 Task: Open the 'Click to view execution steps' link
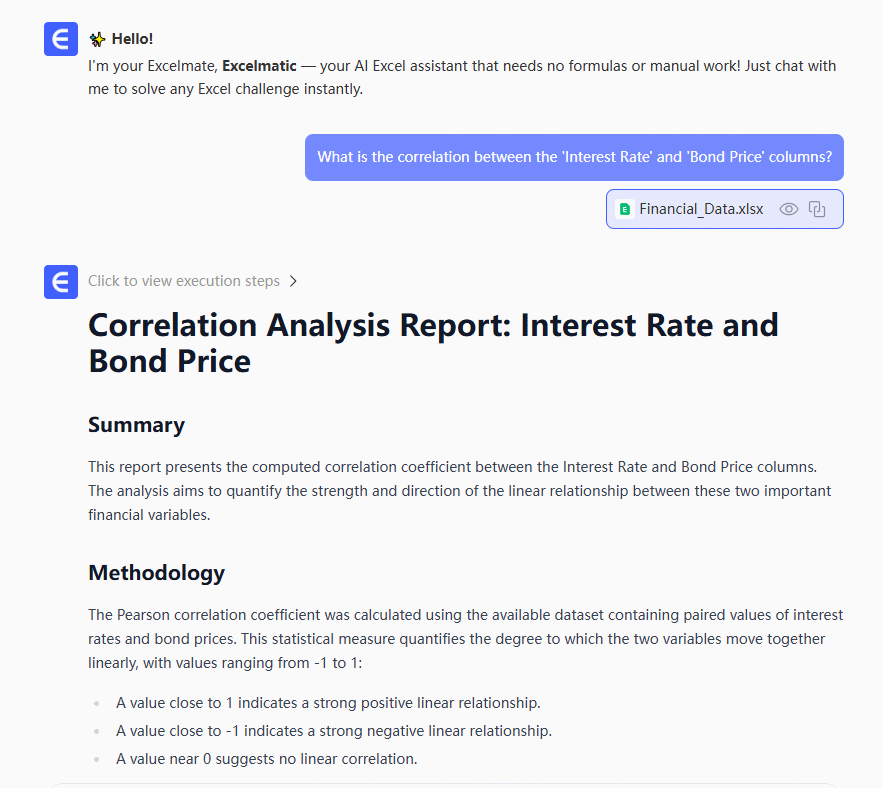coord(184,281)
